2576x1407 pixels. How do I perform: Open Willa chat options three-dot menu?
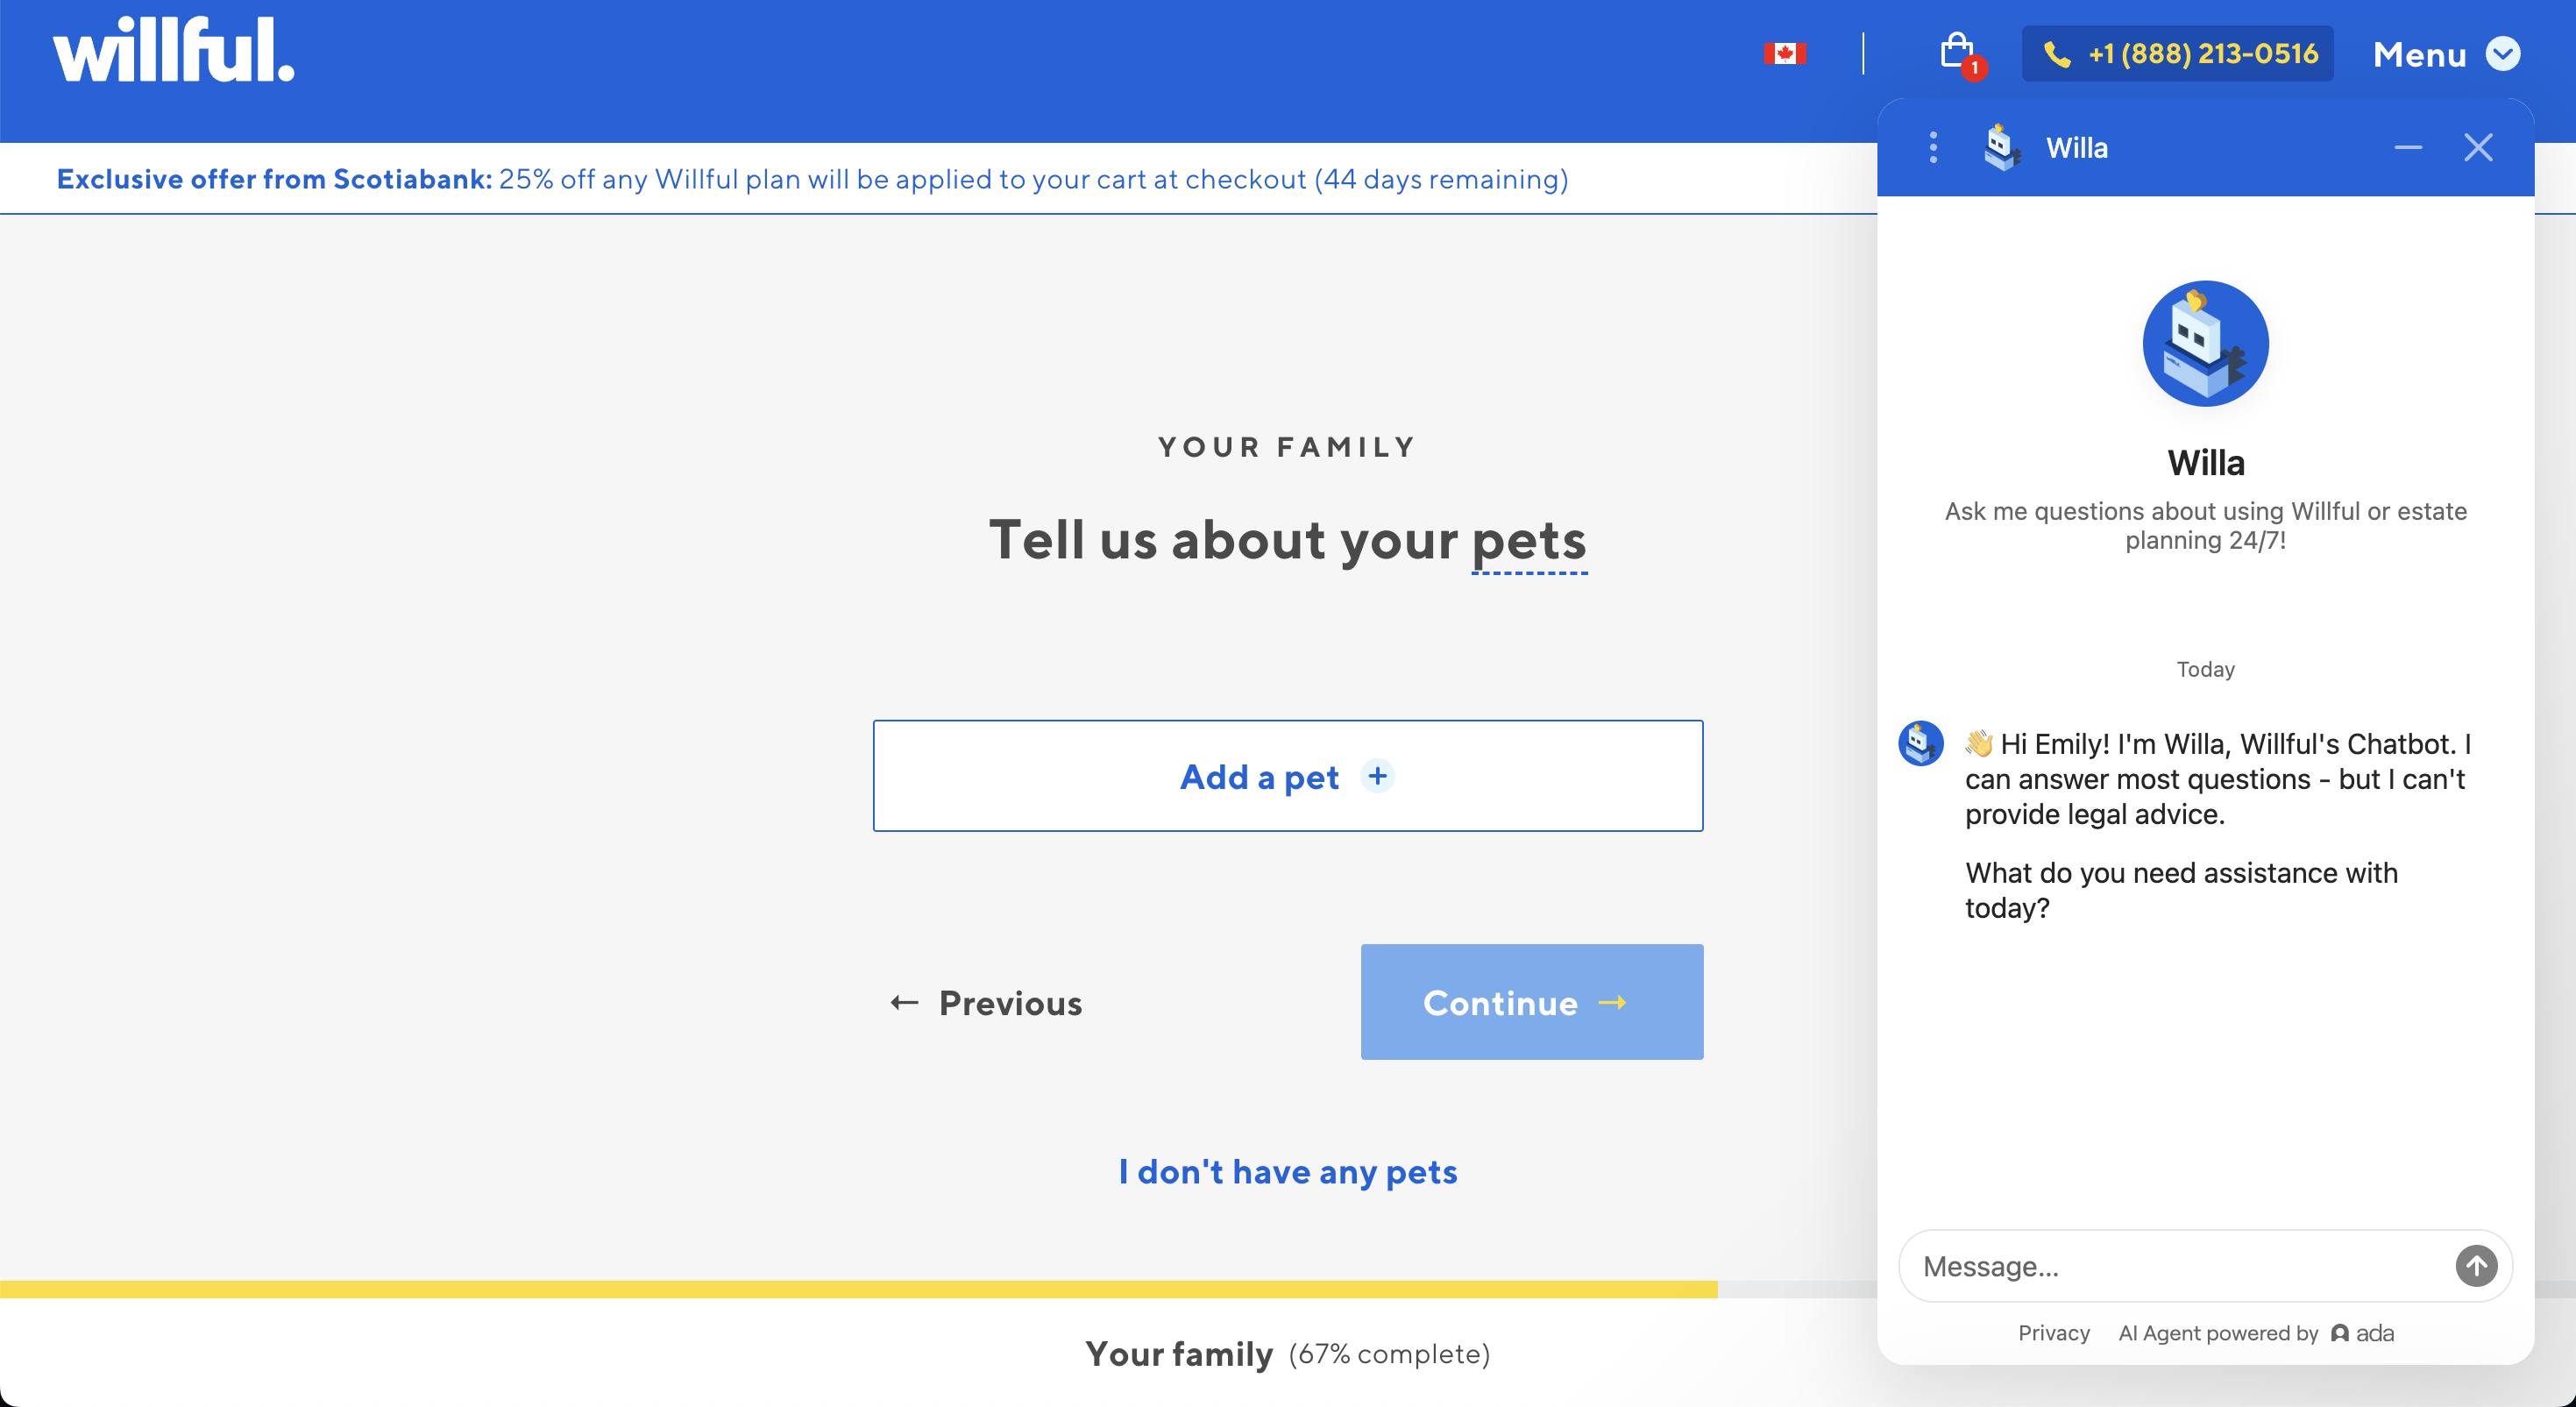1933,148
